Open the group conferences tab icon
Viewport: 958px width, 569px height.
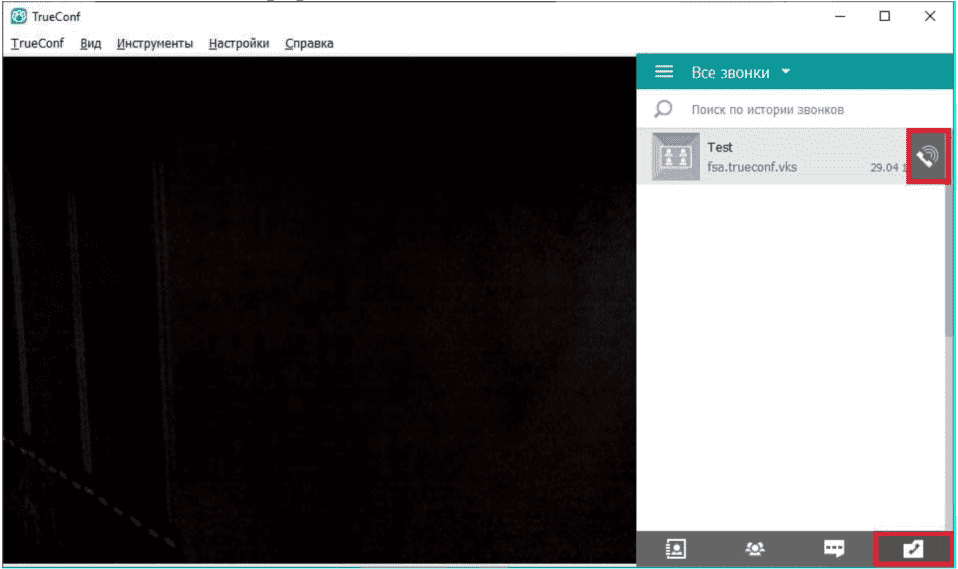pos(755,548)
